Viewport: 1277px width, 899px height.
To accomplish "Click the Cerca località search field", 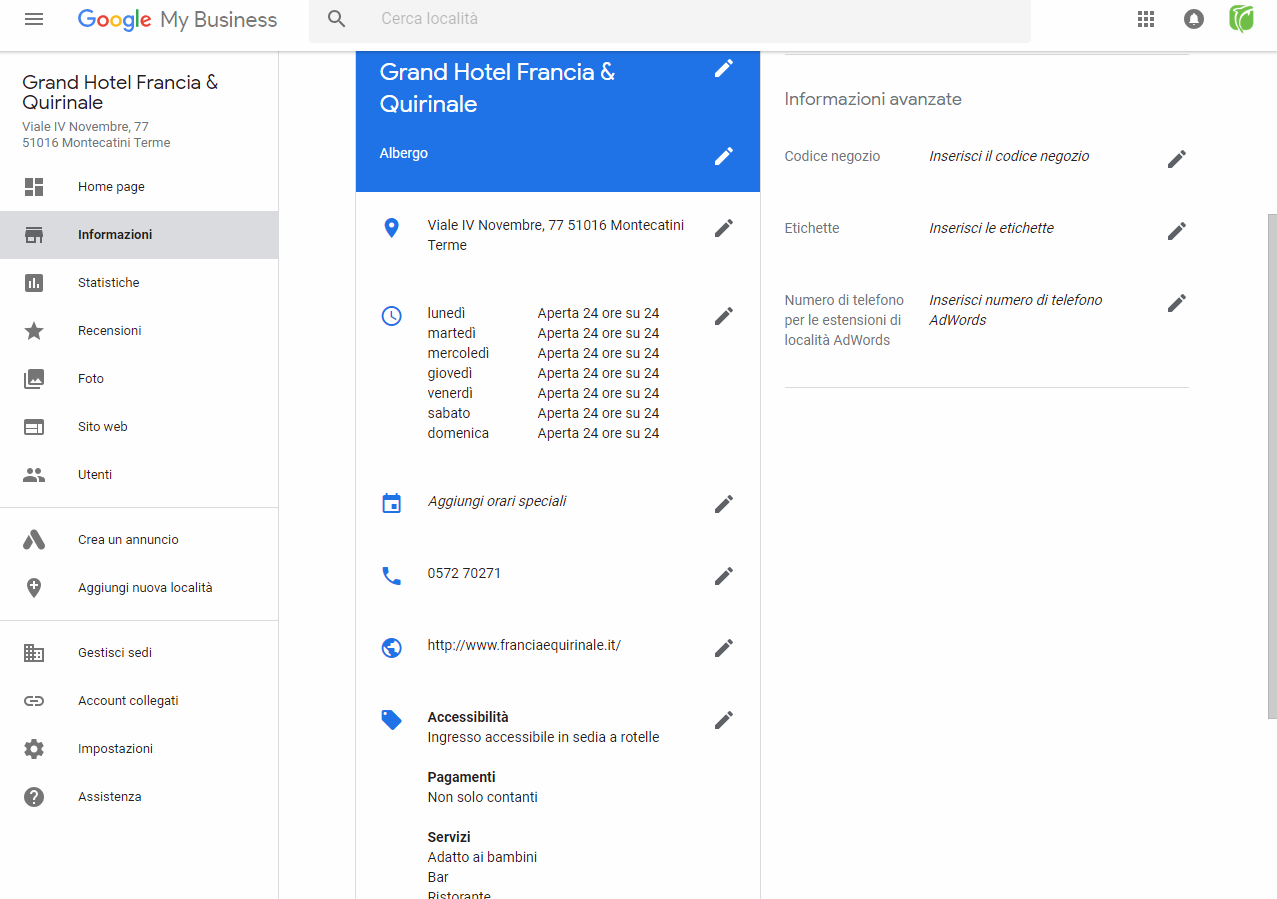I will 669,19.
